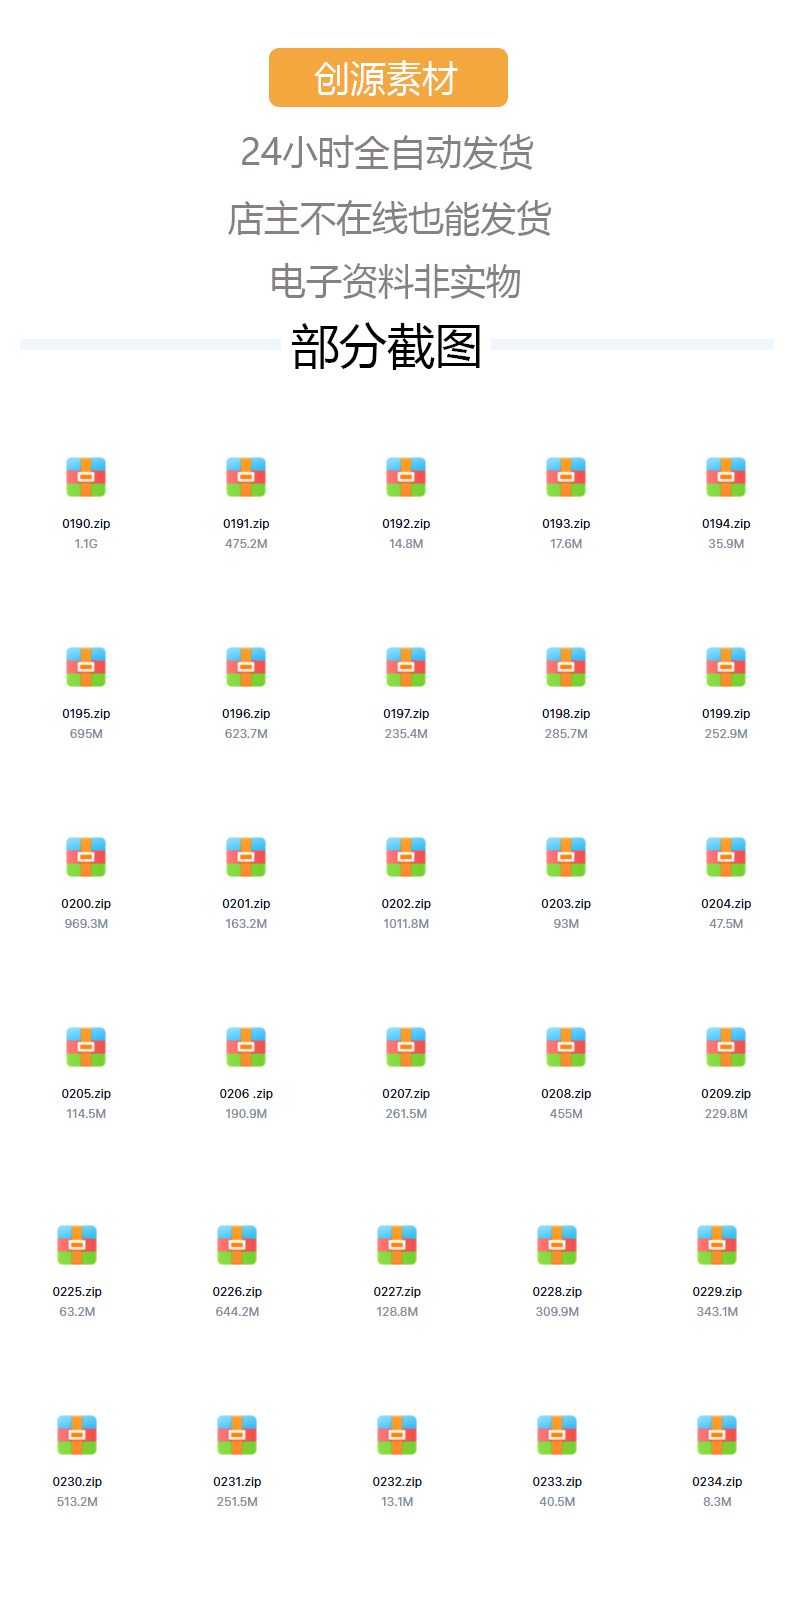Click the 14.8M file size label
This screenshot has width=800, height=1600.
click(x=406, y=544)
